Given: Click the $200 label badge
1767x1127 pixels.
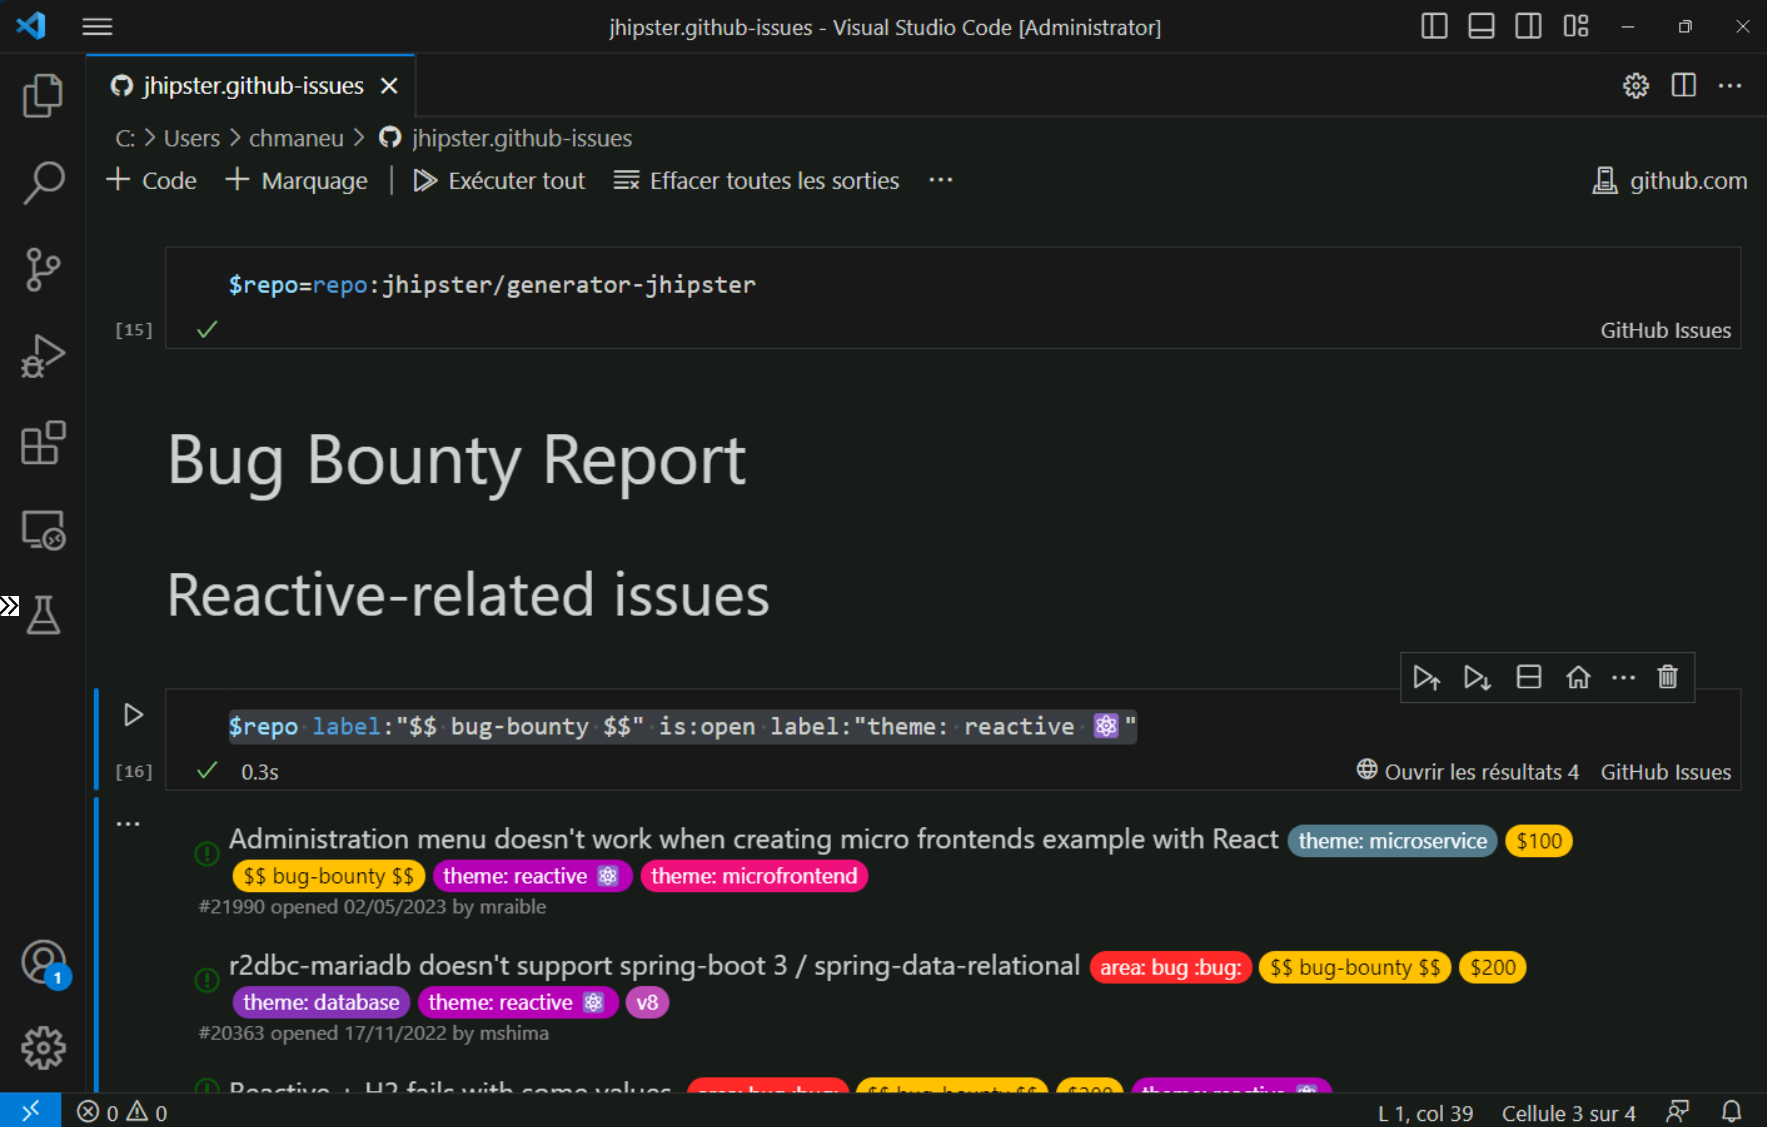Looking at the screenshot, I should click(1493, 968).
